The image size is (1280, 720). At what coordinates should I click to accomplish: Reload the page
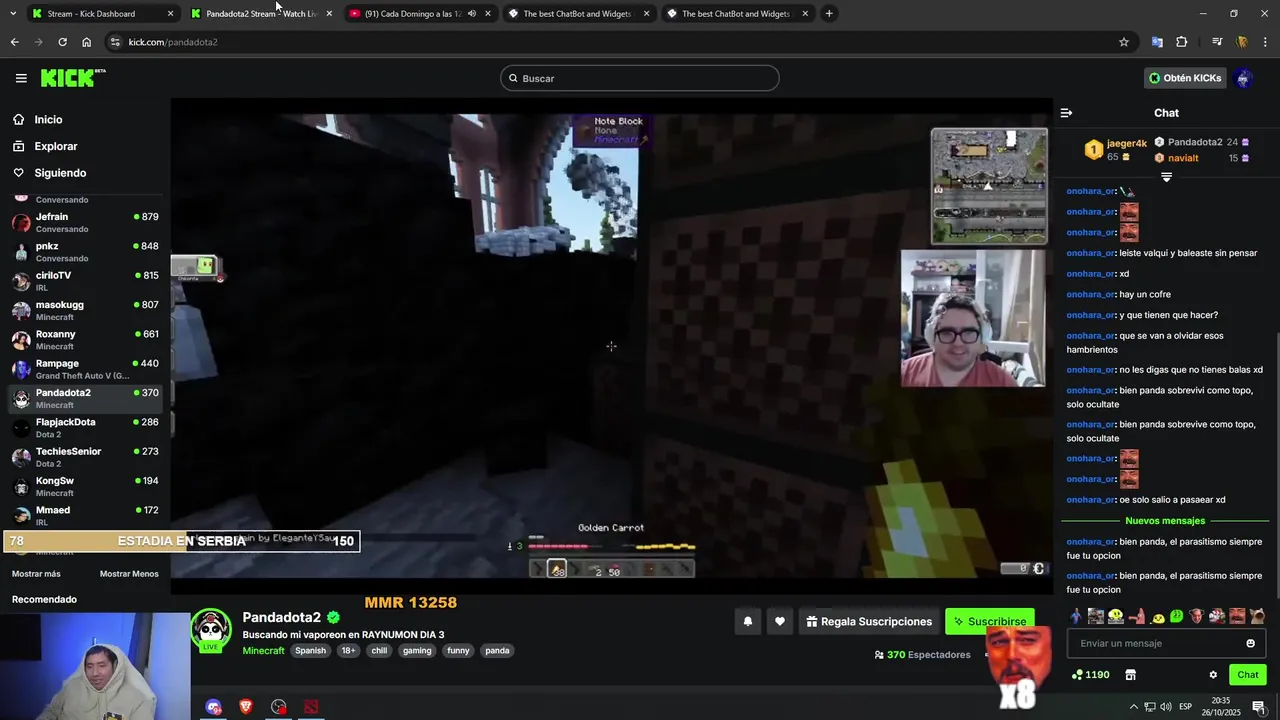click(62, 42)
